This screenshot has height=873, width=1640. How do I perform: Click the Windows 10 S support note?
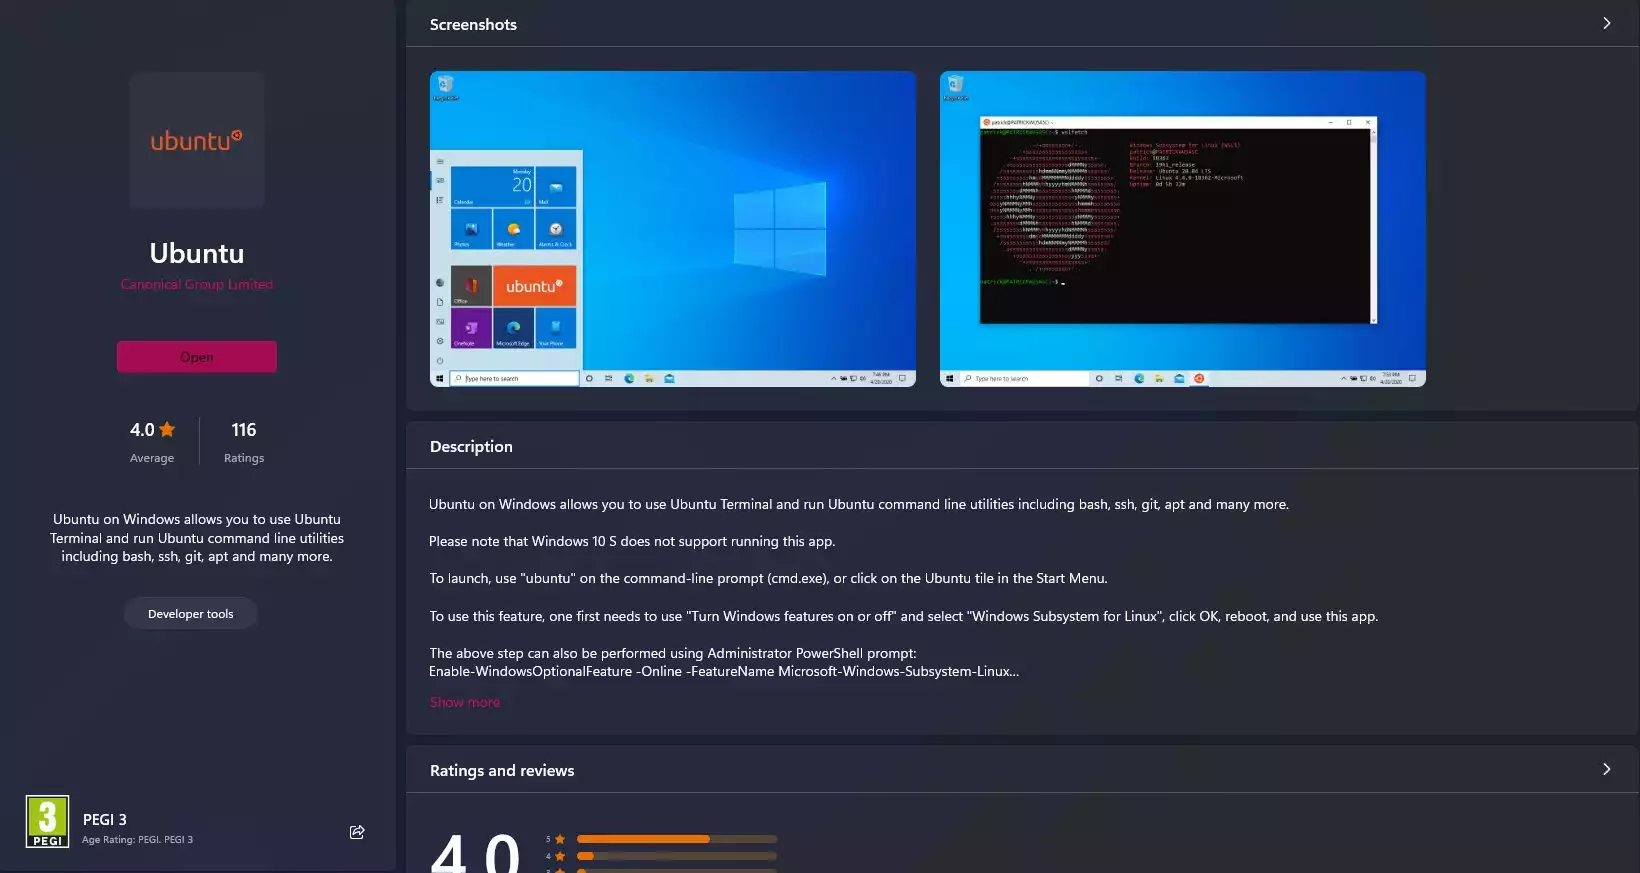632,541
